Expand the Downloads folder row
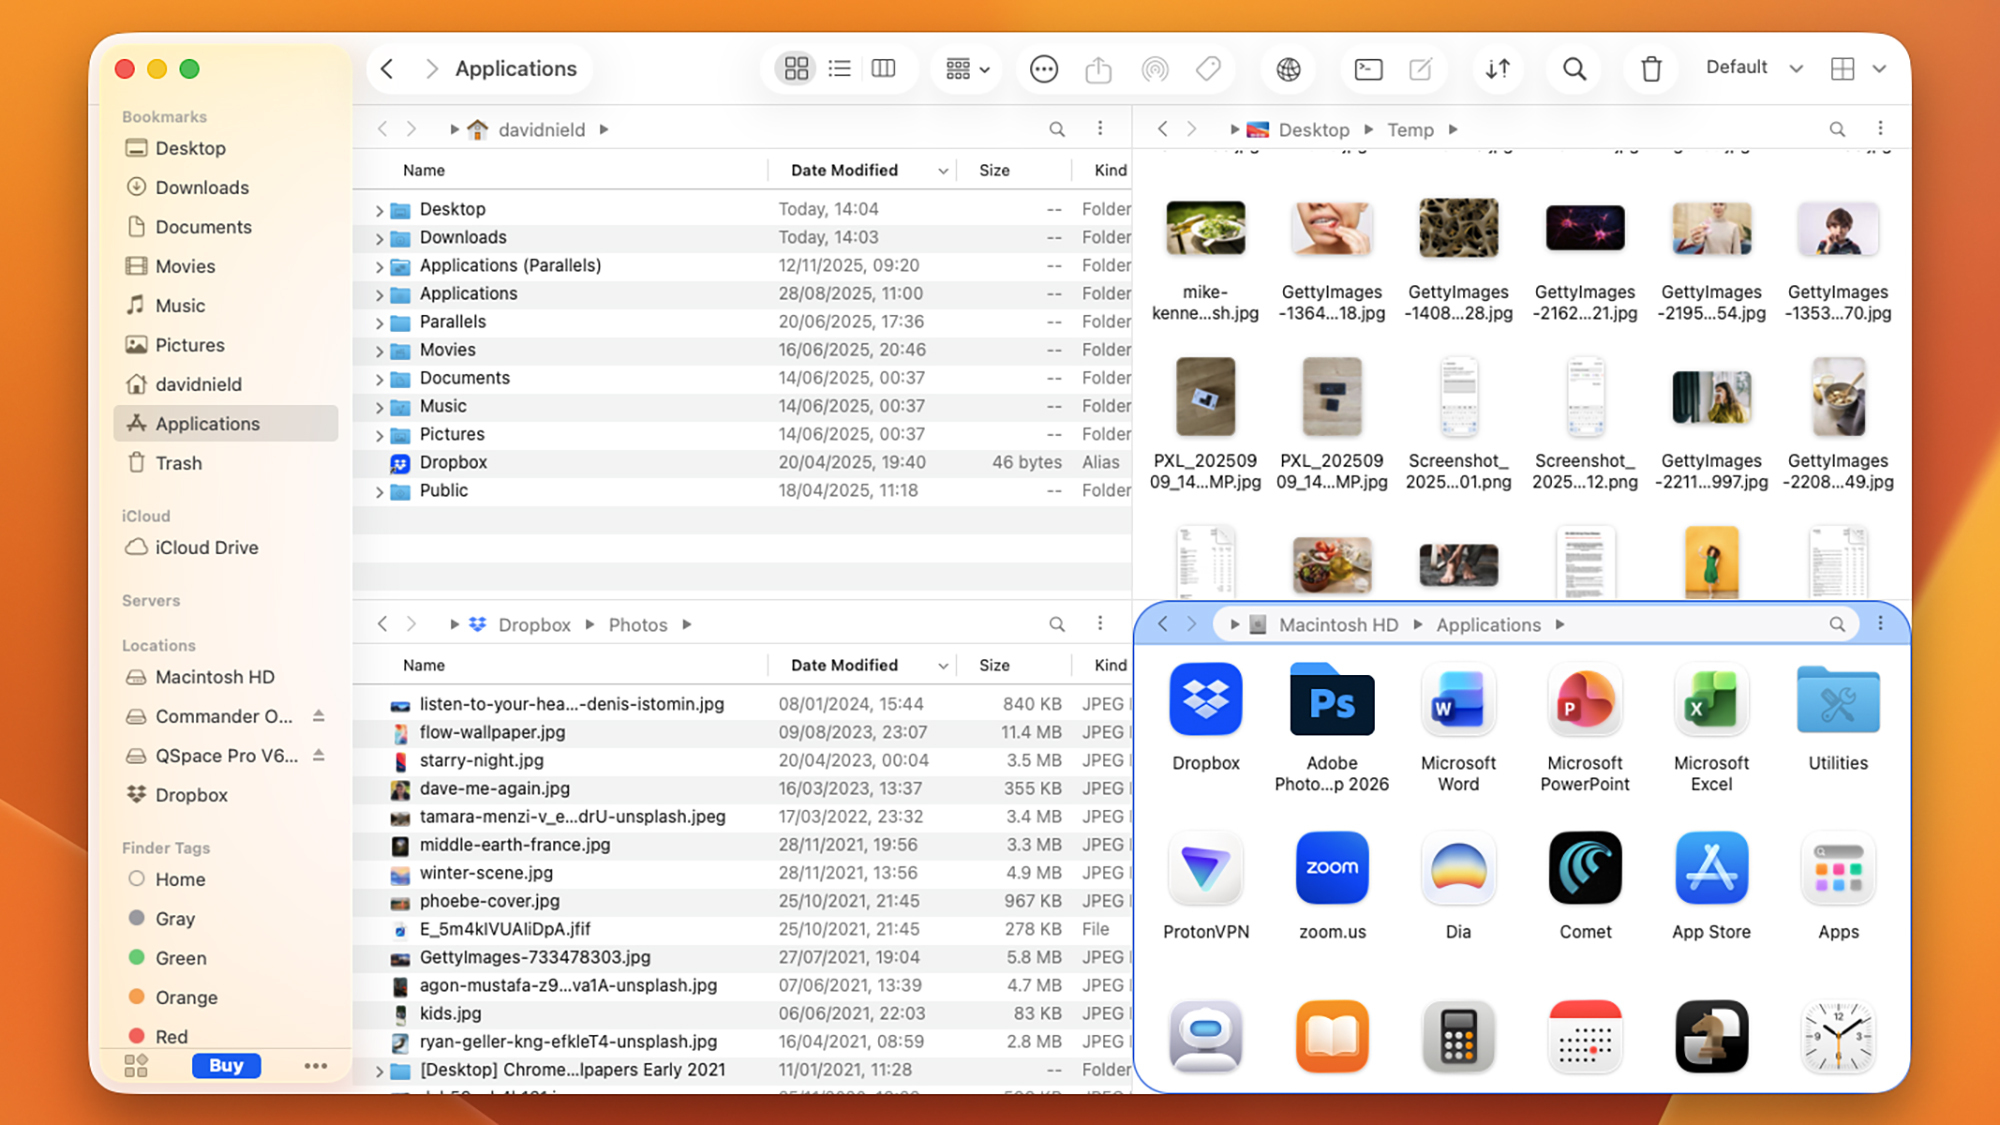The image size is (2000, 1125). [380, 238]
